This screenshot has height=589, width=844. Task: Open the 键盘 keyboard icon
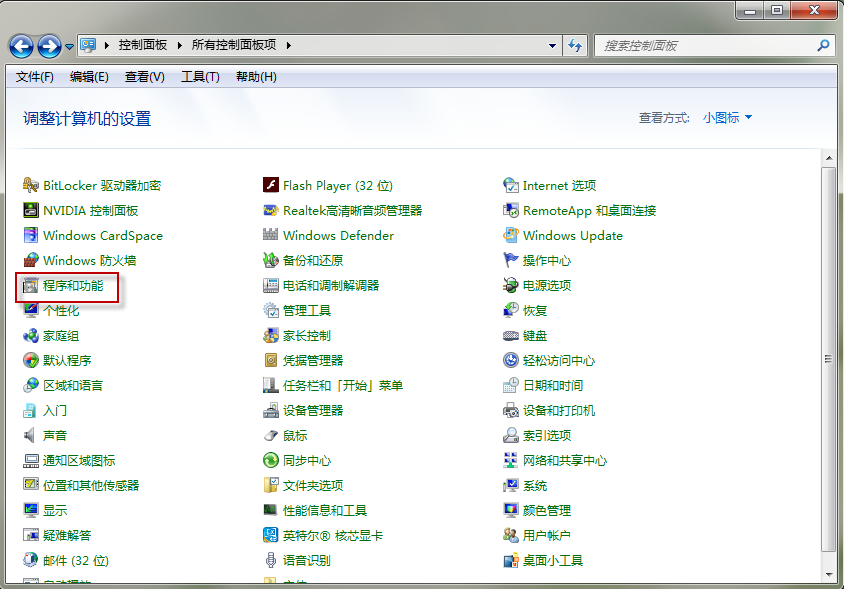(x=510, y=335)
